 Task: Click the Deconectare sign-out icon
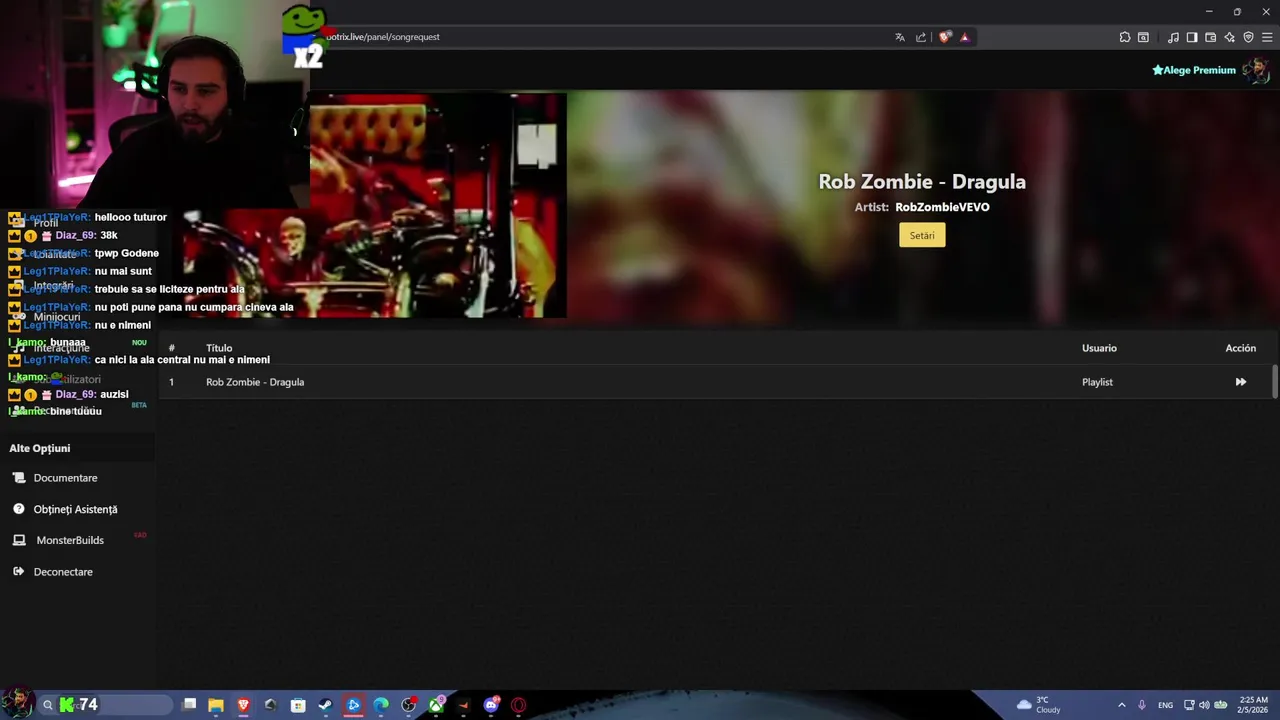19,572
